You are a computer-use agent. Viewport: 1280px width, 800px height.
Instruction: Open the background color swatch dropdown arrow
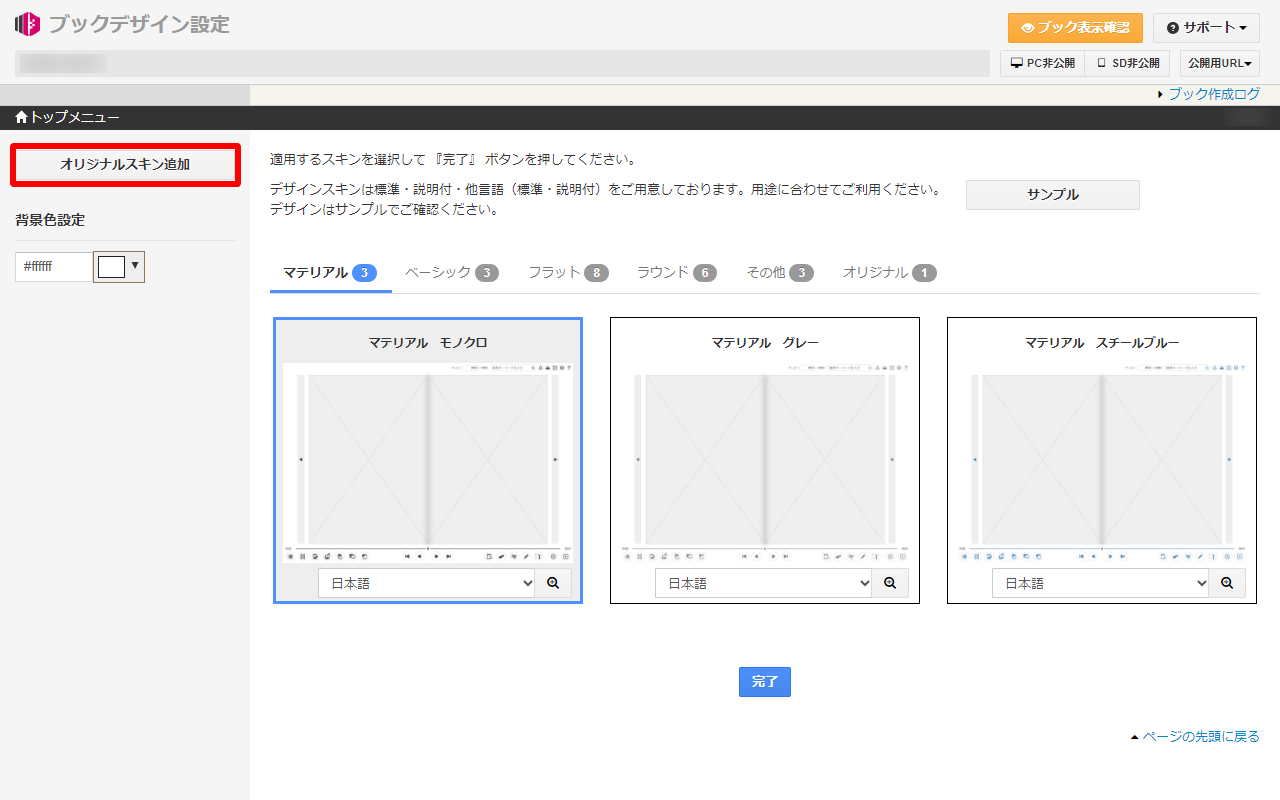135,266
